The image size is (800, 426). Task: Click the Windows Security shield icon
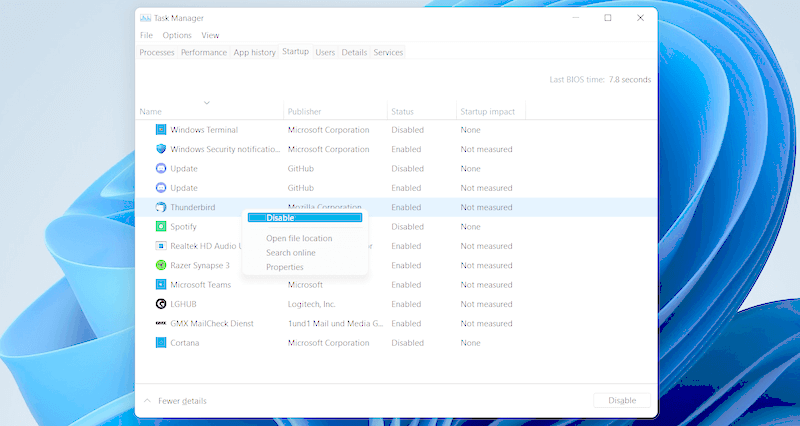tap(161, 149)
